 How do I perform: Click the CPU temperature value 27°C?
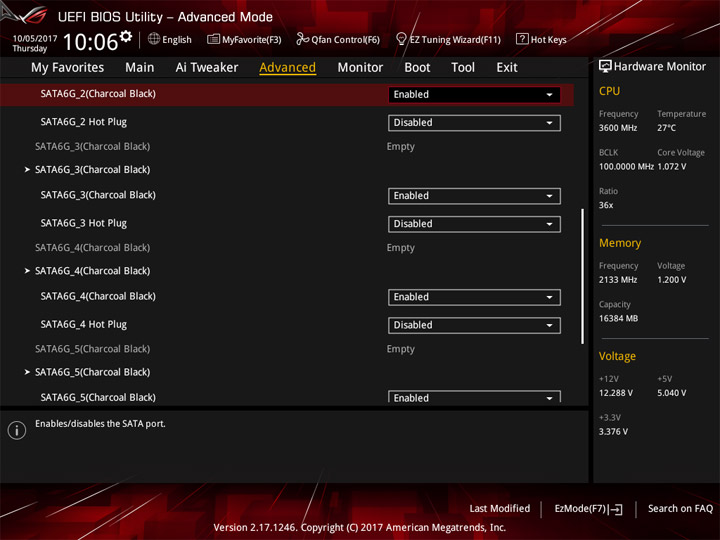pos(666,128)
